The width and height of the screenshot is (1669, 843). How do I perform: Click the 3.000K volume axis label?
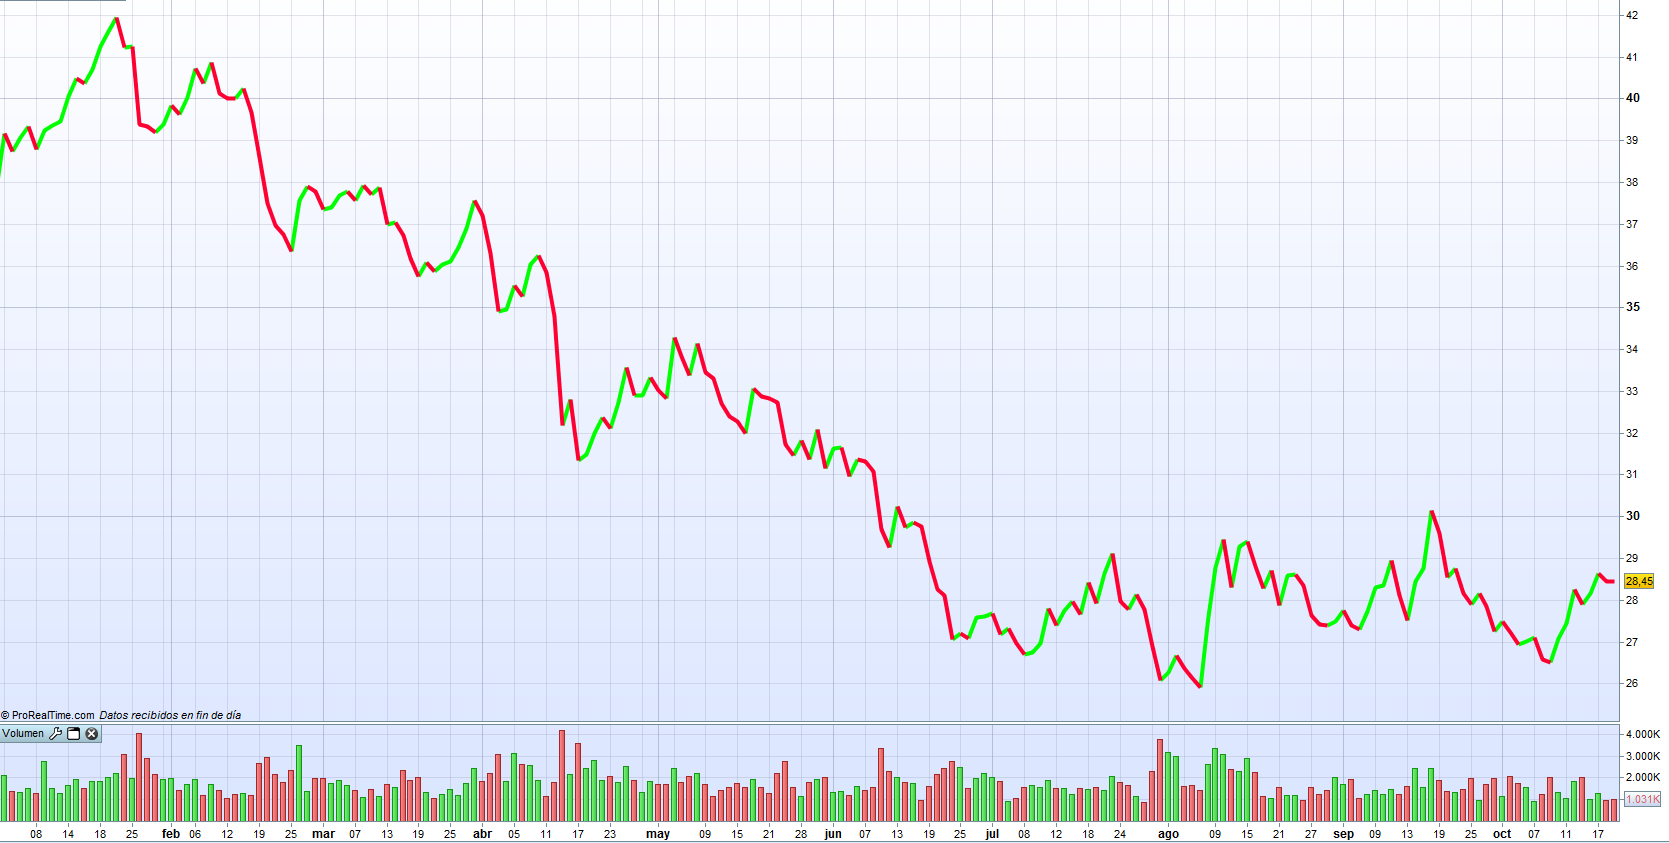1643,756
